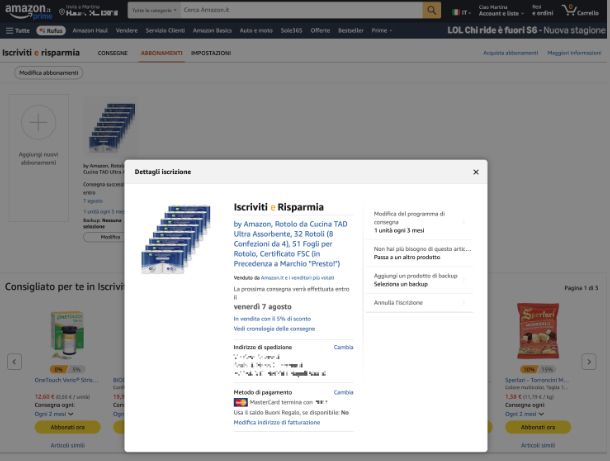
Task: Click the kitchen roll product image in dialog
Action: (176, 238)
